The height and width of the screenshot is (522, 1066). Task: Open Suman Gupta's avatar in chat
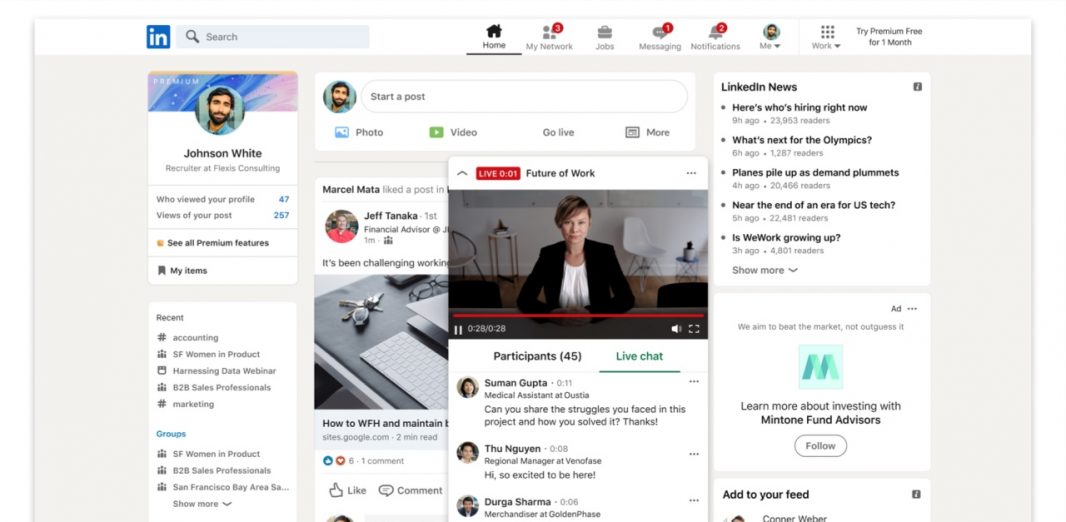[468, 387]
